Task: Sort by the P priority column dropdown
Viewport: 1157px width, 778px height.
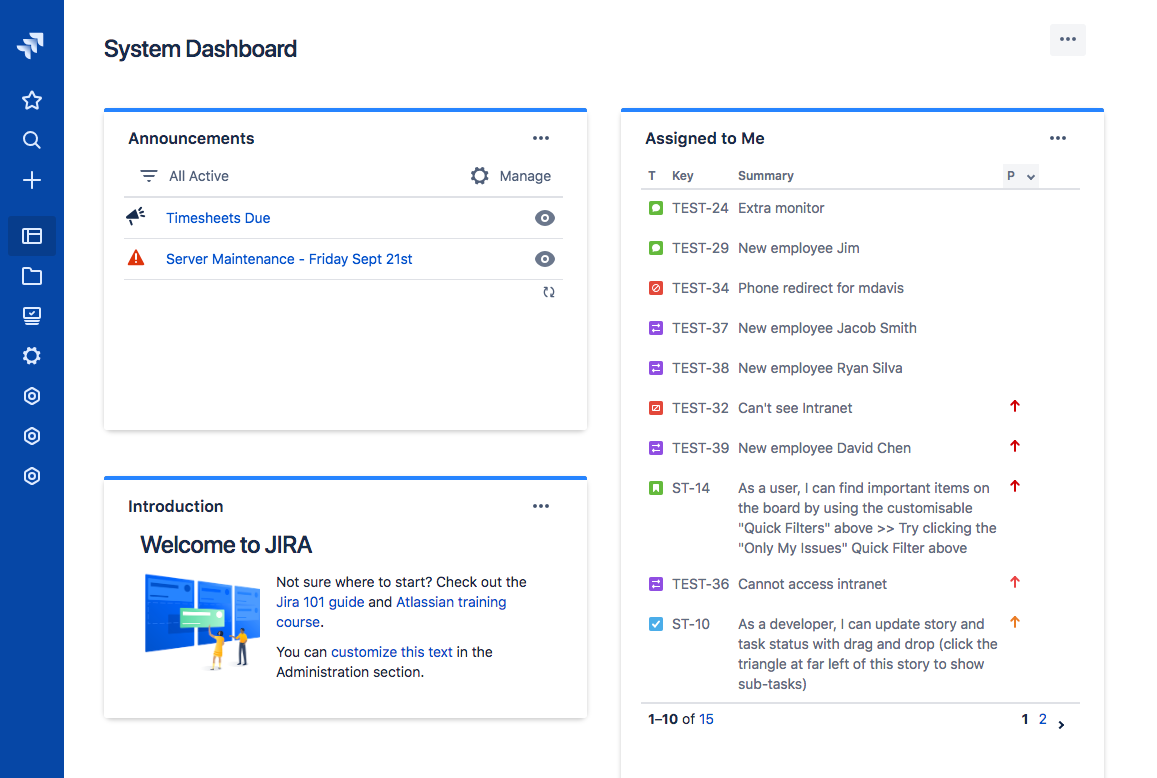Action: (1021, 176)
